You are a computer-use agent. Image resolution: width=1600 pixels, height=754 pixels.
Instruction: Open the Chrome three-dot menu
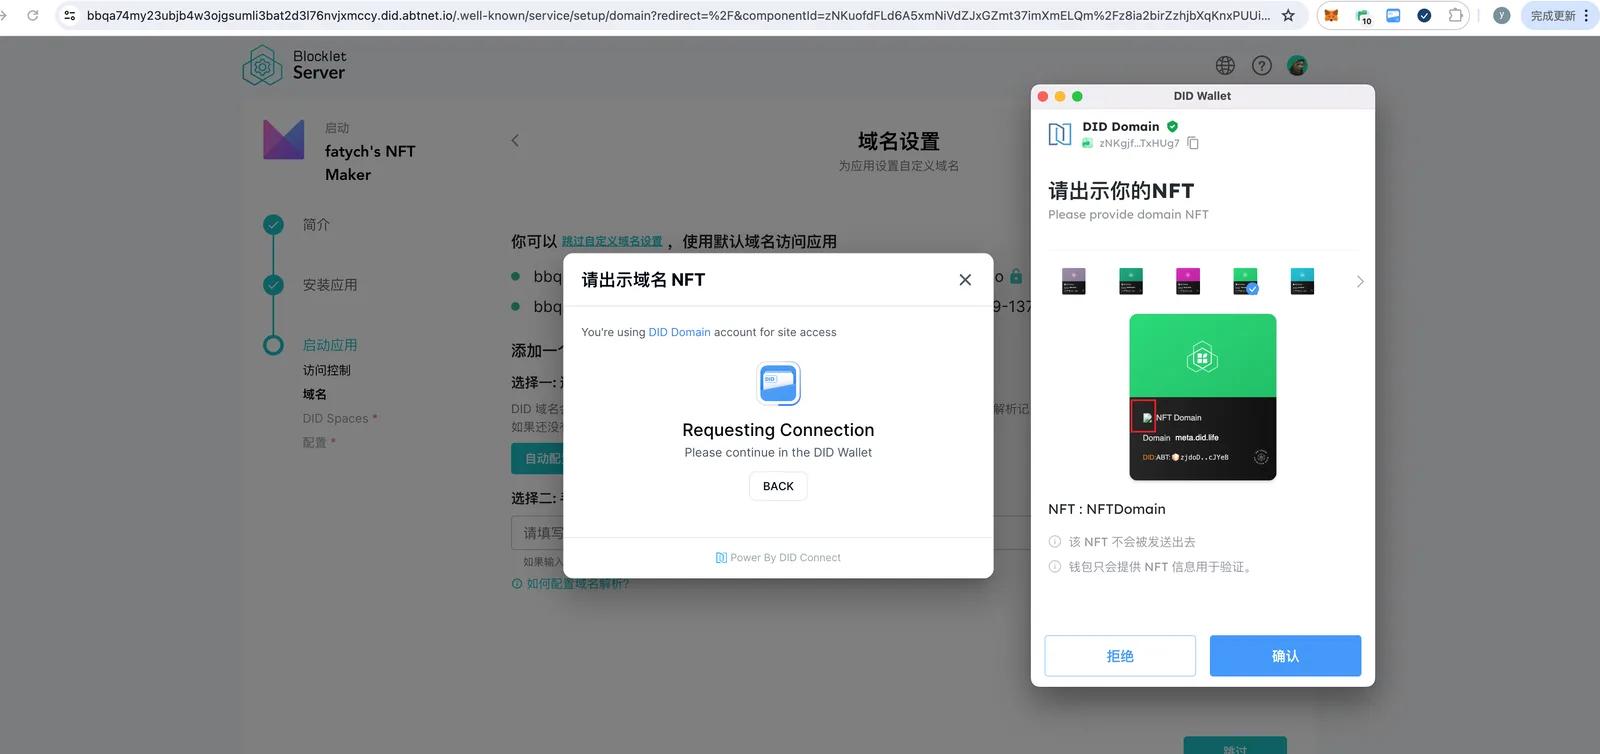(1587, 16)
